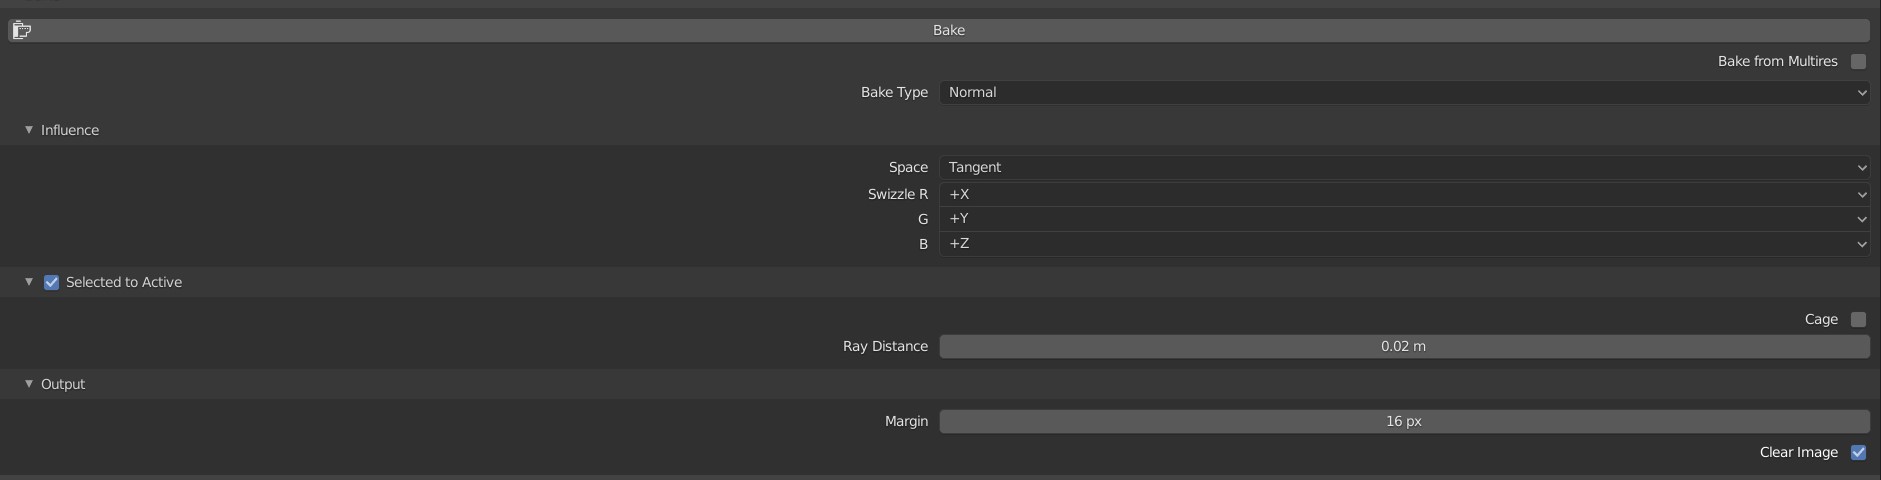Enable the Cage checkbox
This screenshot has height=480, width=1881.
tap(1858, 319)
